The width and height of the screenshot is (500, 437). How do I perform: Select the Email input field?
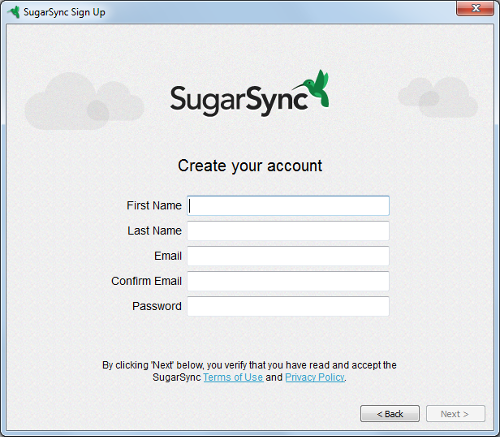point(288,256)
